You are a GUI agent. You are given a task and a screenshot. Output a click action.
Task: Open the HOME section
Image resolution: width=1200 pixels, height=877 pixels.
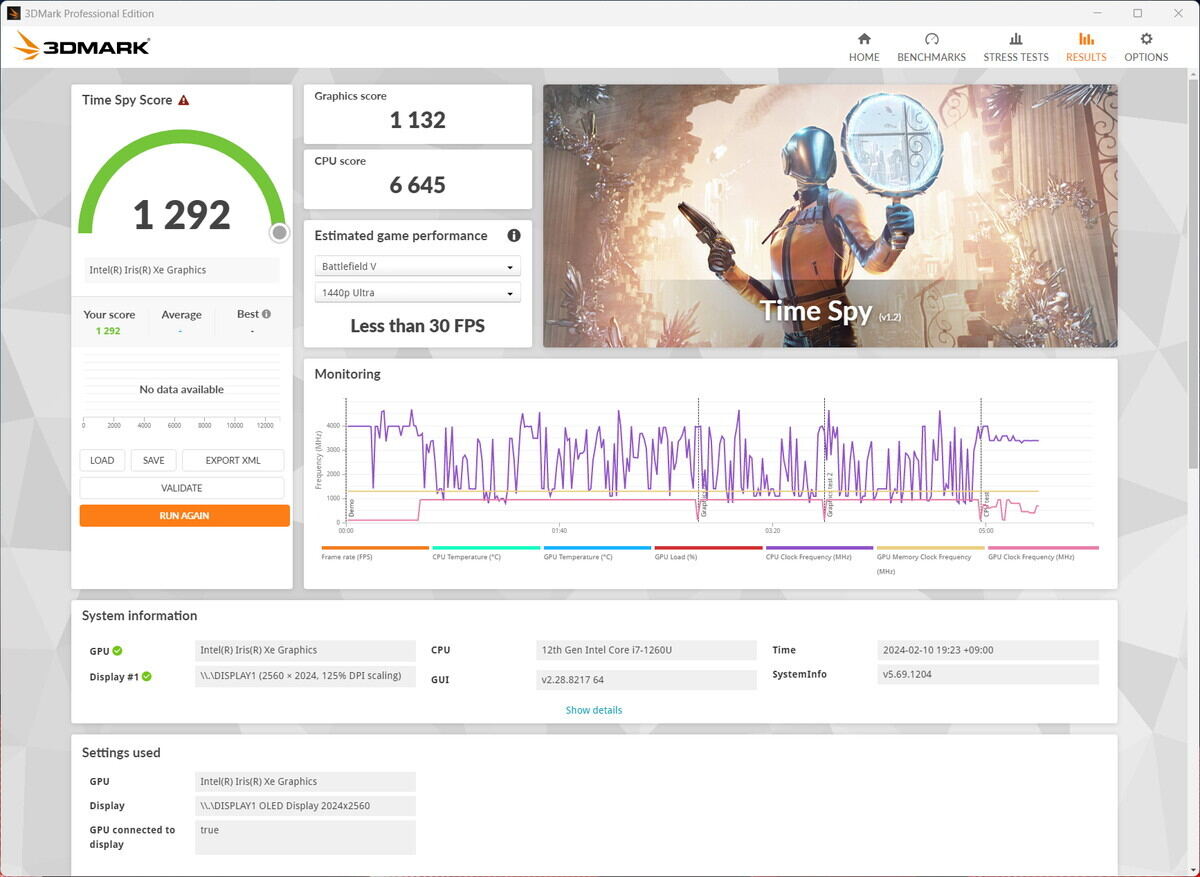[864, 47]
